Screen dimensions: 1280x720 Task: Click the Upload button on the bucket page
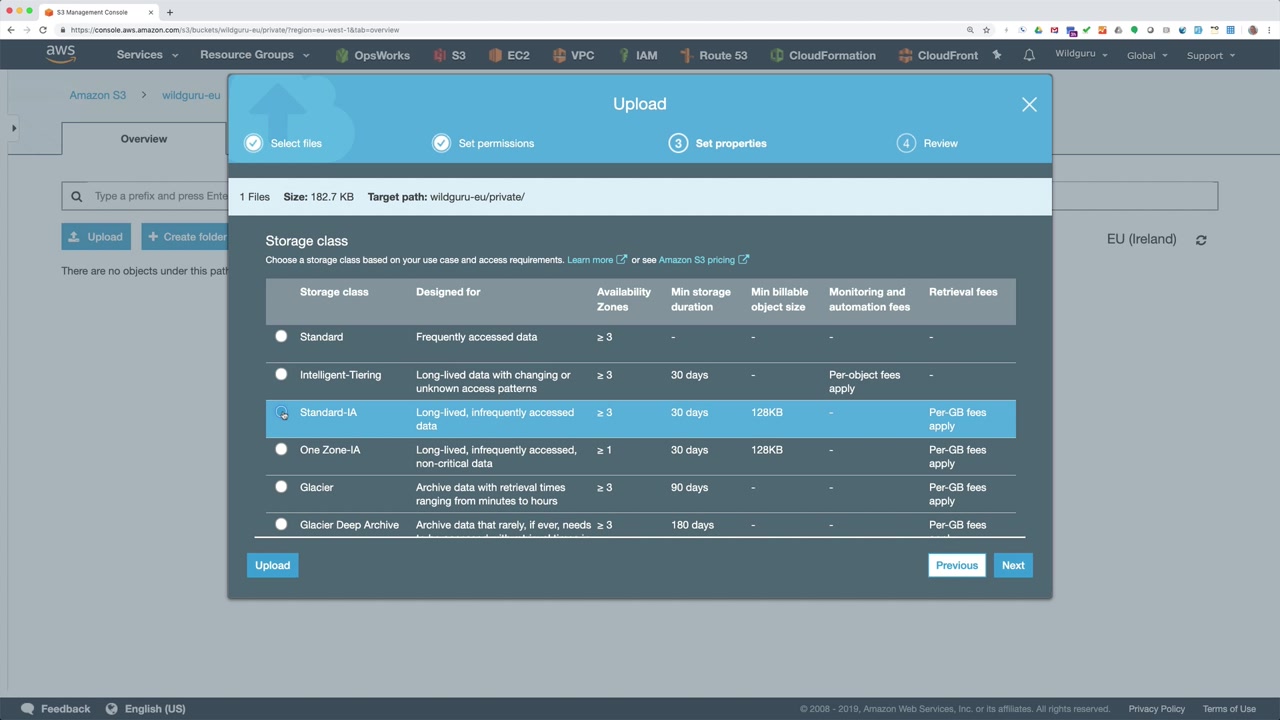coord(95,237)
